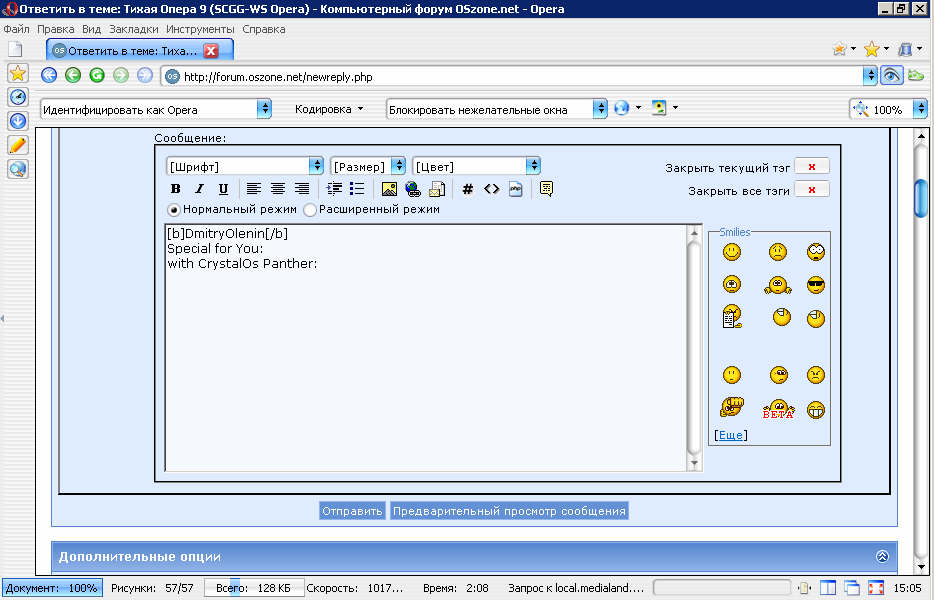
Task: Click the Bold formatting icon
Action: [x=176, y=189]
